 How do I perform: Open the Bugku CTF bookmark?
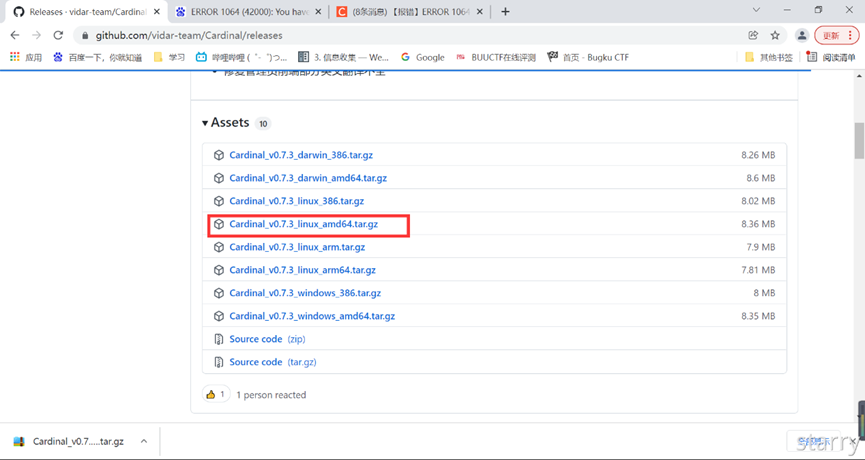click(x=588, y=57)
